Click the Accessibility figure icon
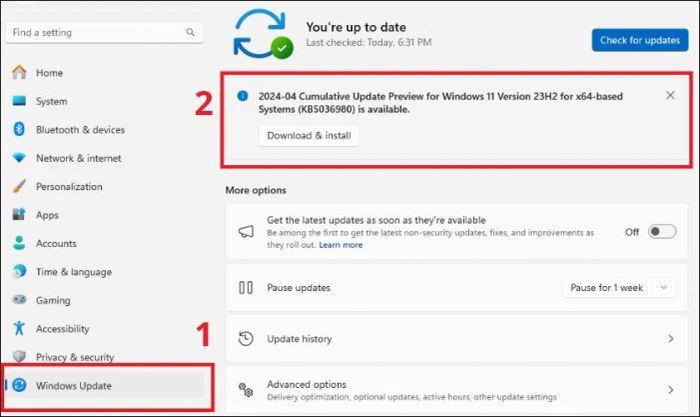The image size is (700, 417). pyautogui.click(x=19, y=328)
